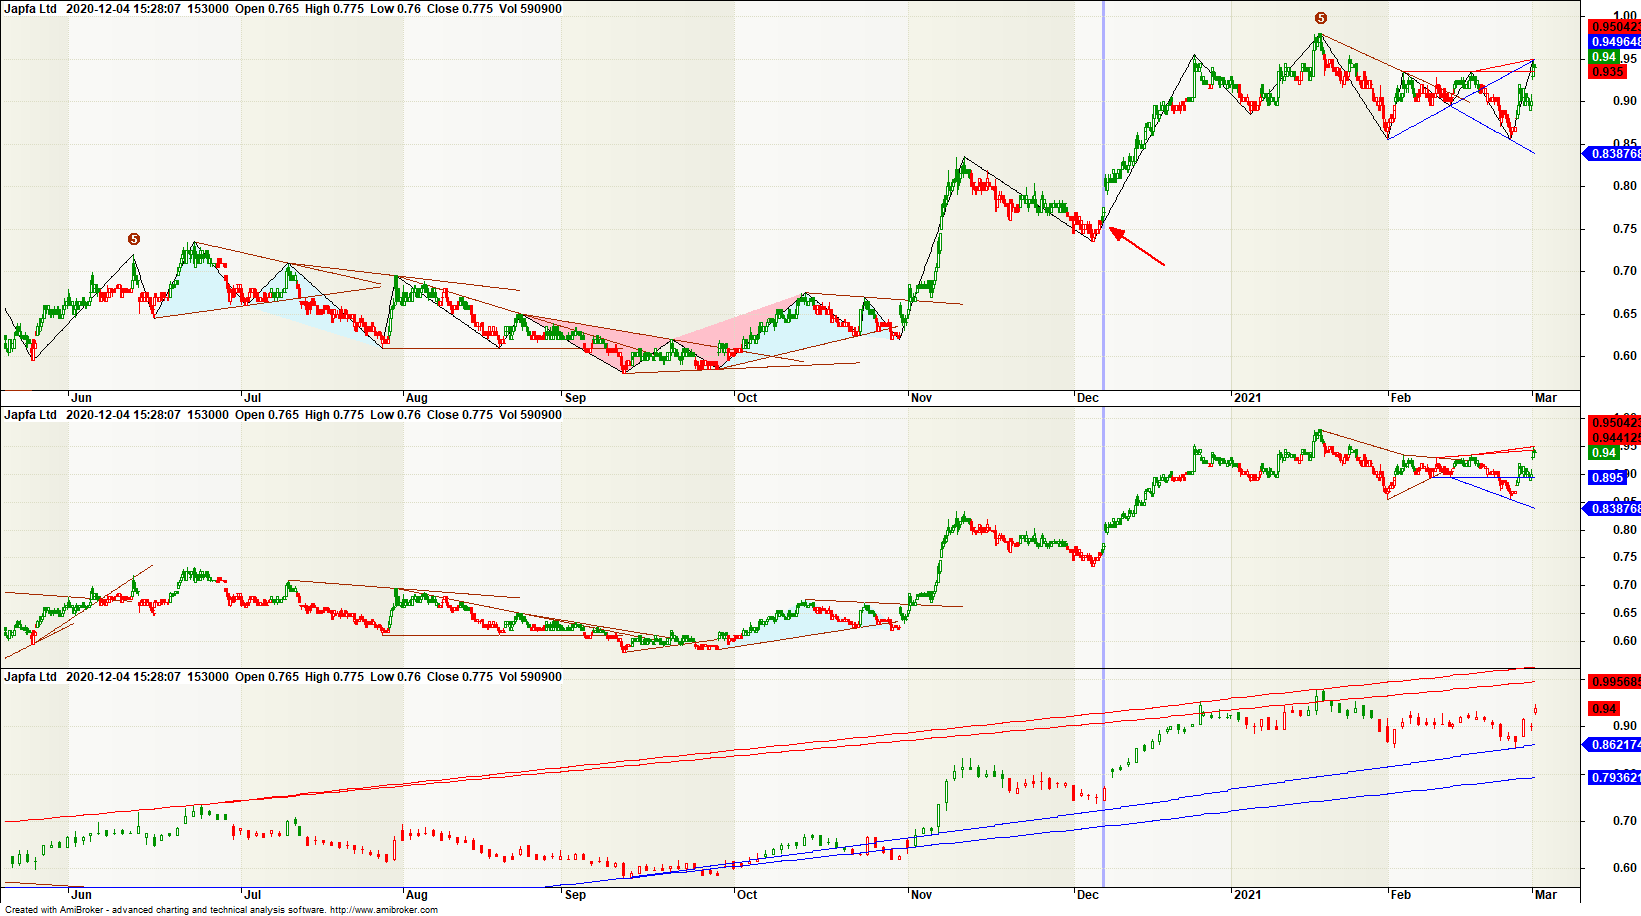Click 0.60 value on top pane price axis
This screenshot has width=1641, height=916.
pos(1625,356)
